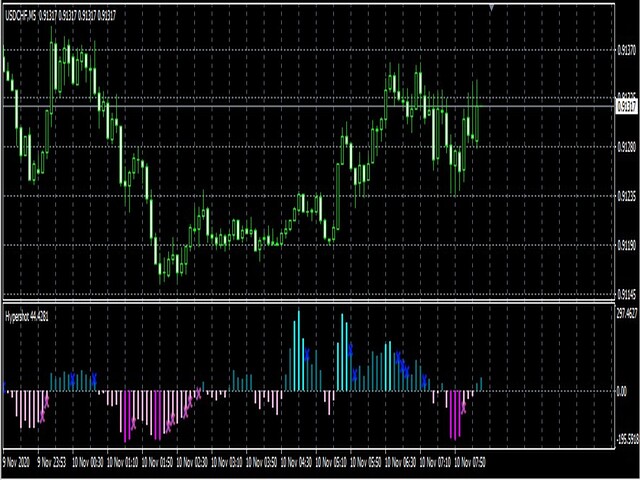
Task: Click the 0.91190 price scale label
Action: (x=627, y=245)
